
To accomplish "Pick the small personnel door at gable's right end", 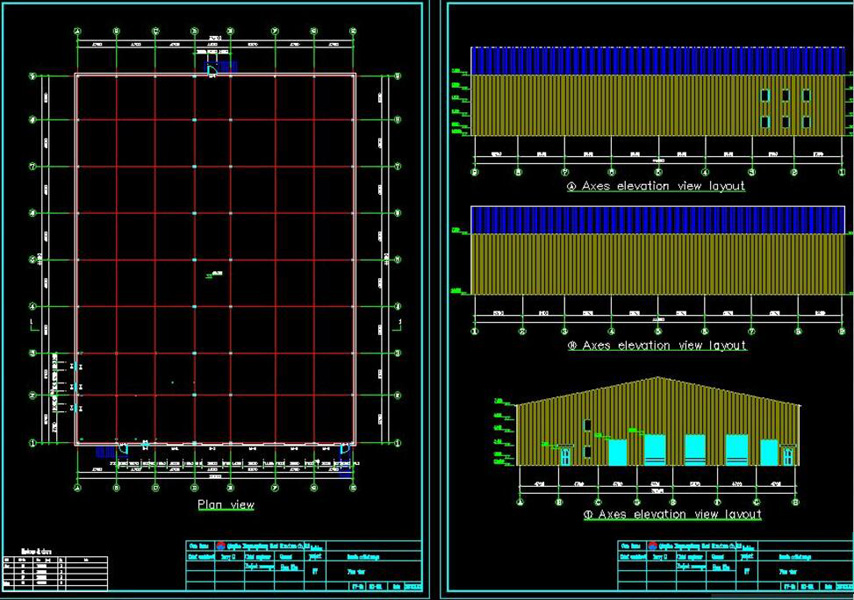I will click(789, 456).
